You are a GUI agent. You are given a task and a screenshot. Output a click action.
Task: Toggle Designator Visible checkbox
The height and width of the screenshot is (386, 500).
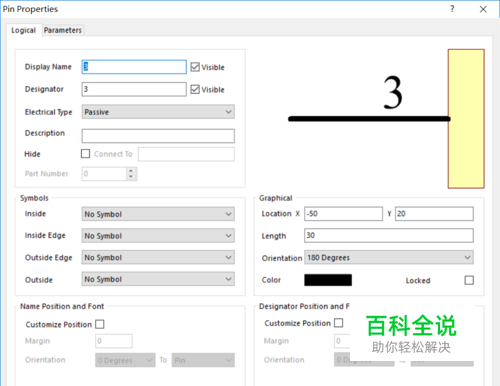[195, 89]
